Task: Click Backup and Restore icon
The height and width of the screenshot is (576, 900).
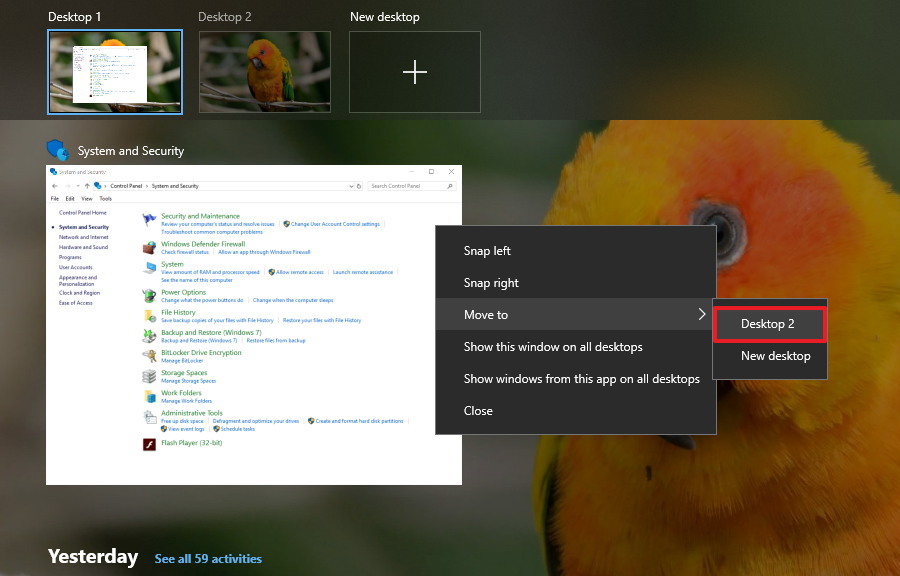Action: point(149,336)
